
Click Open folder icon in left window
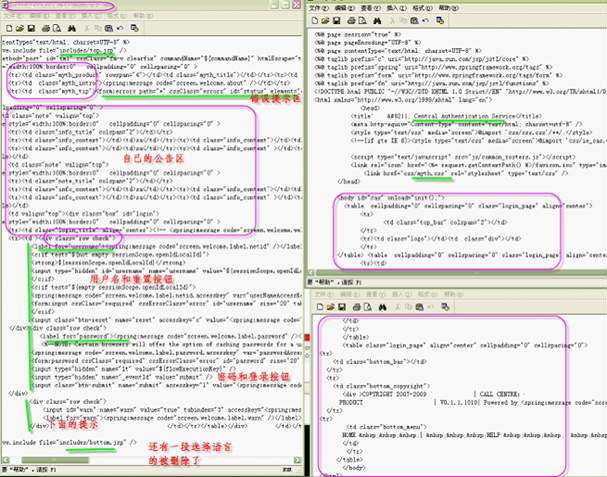[x=20, y=28]
